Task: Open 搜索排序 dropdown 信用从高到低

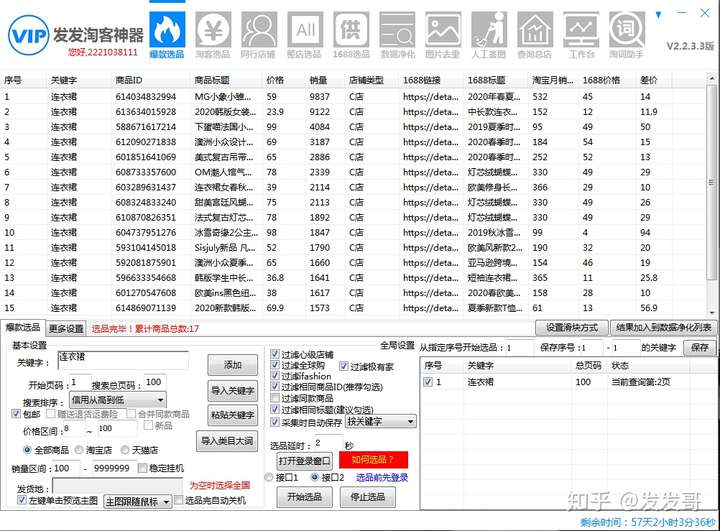Action: coord(118,400)
